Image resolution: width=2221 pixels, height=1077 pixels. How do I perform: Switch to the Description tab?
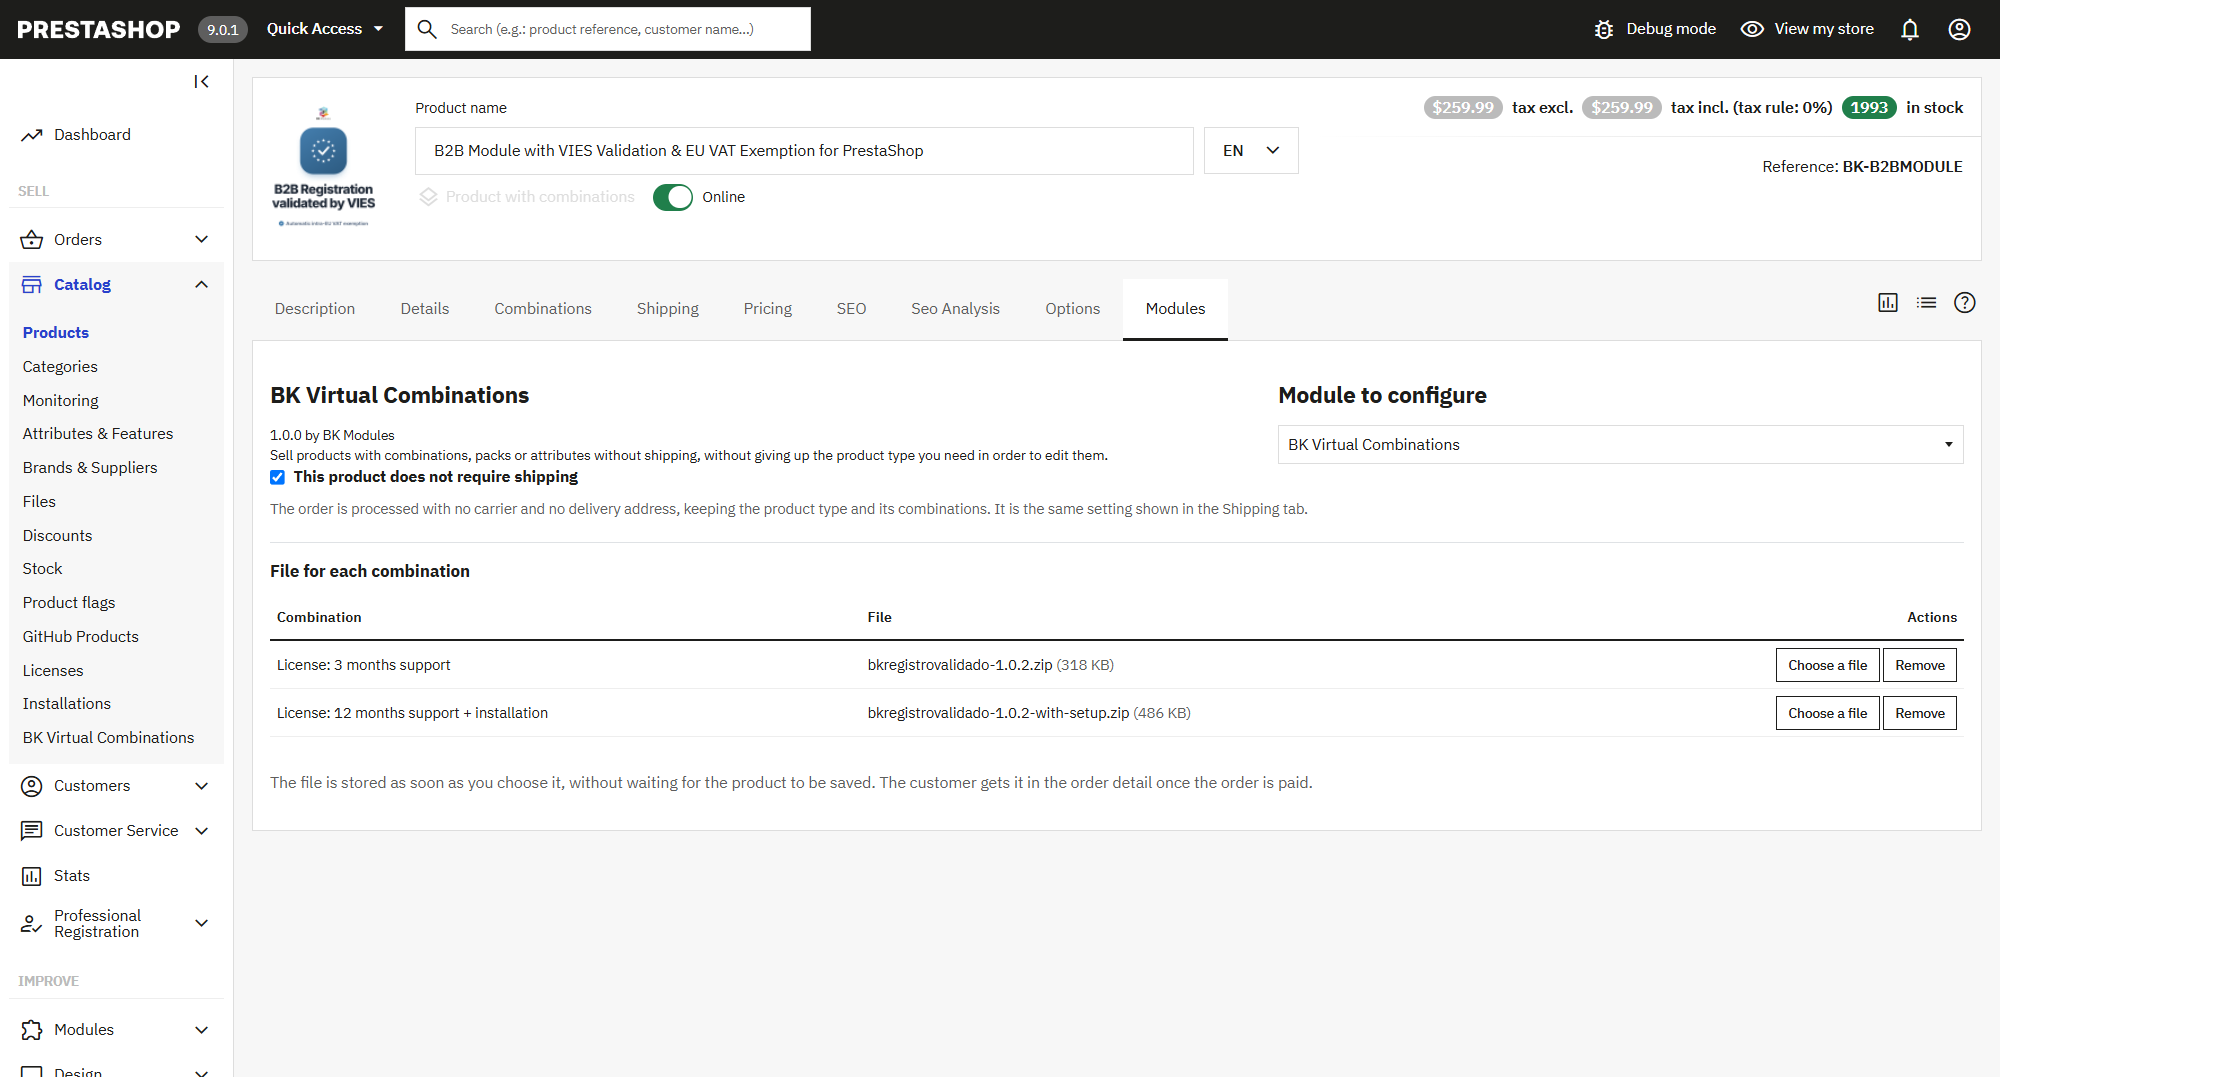[315, 309]
